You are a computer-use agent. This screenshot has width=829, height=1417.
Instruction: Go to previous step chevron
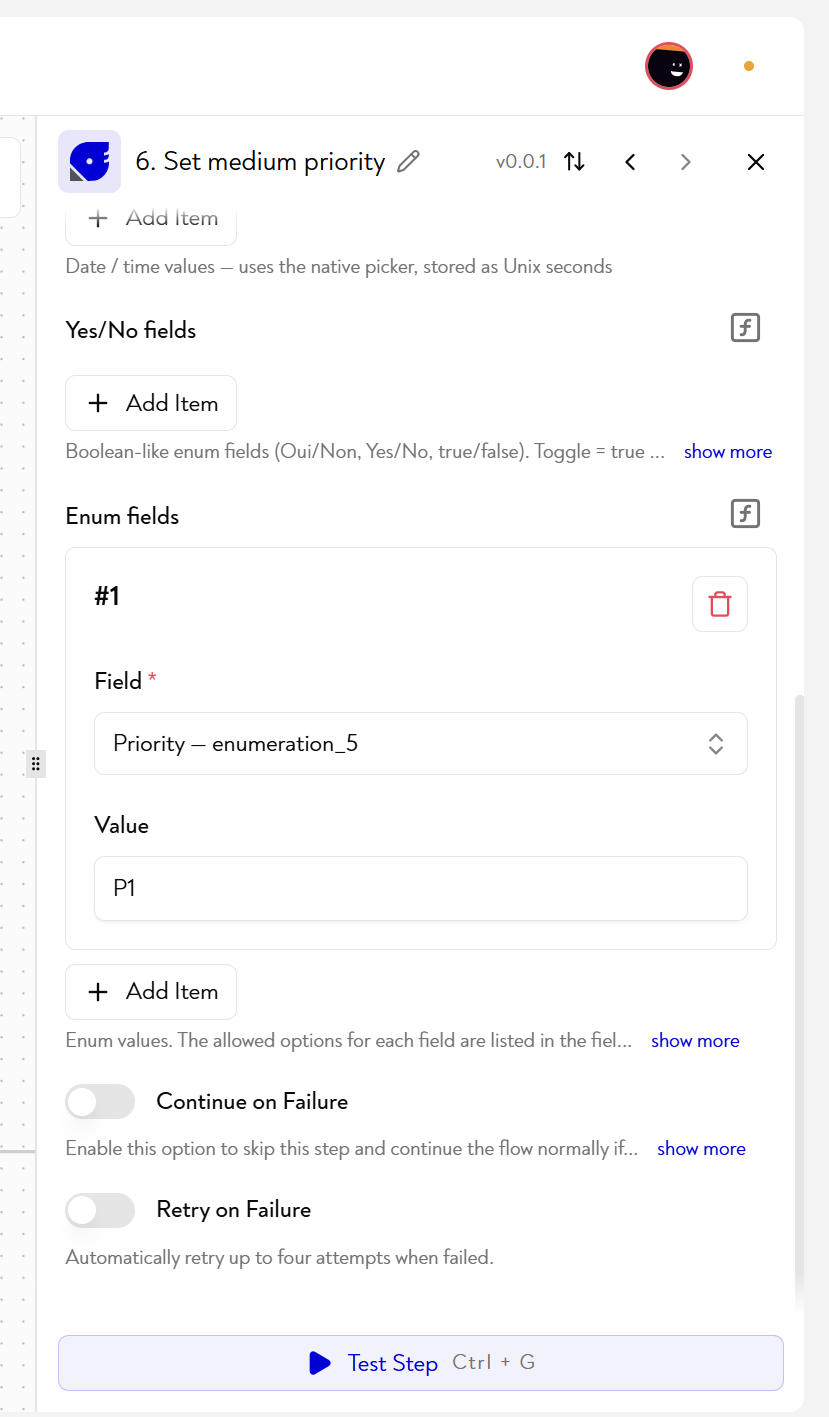point(630,161)
